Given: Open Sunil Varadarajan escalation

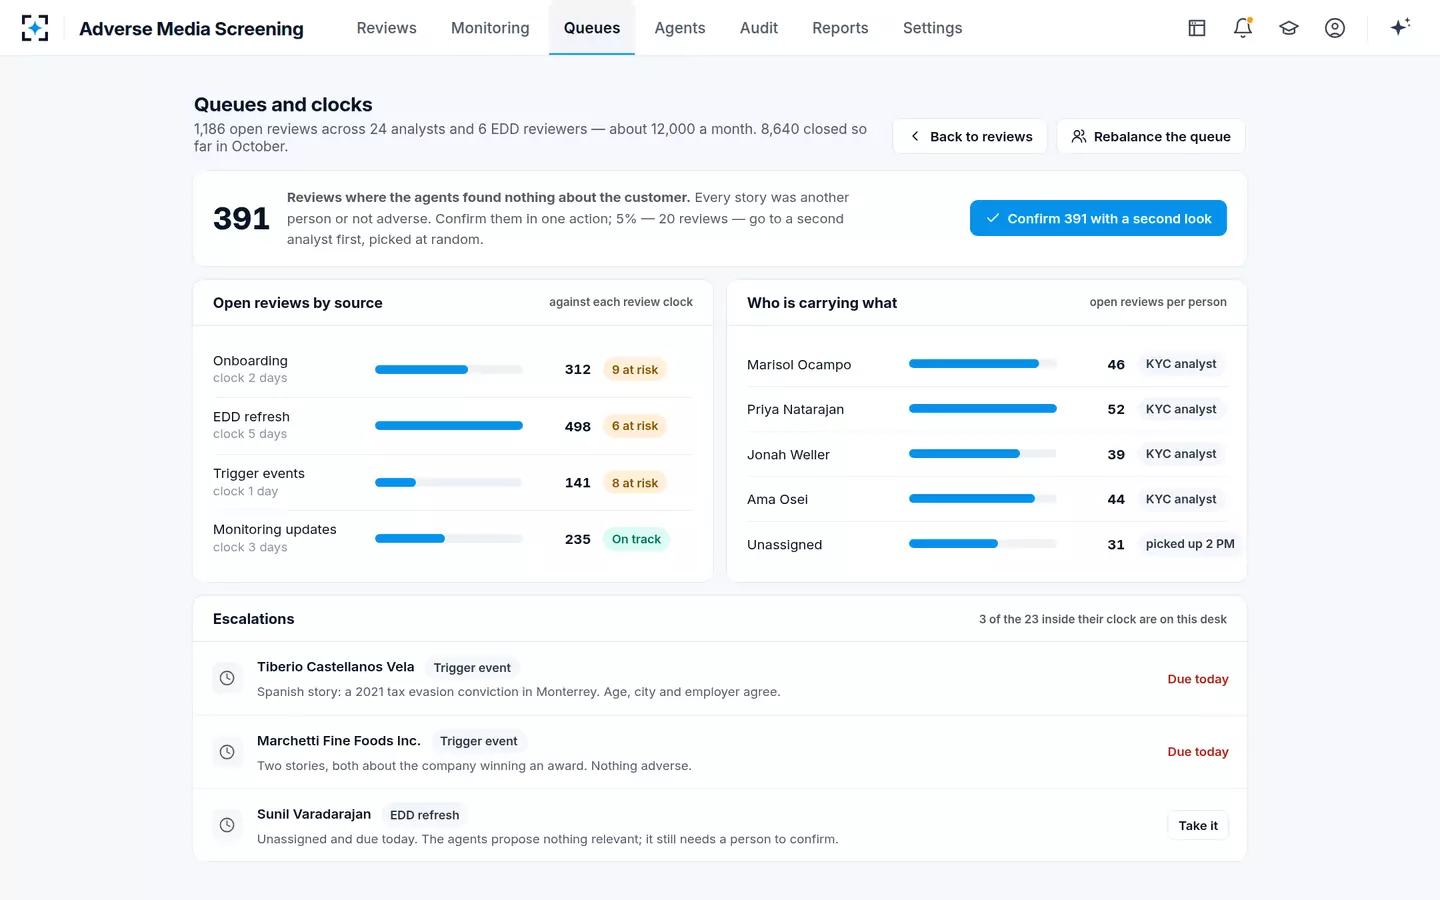Looking at the screenshot, I should coord(720,825).
